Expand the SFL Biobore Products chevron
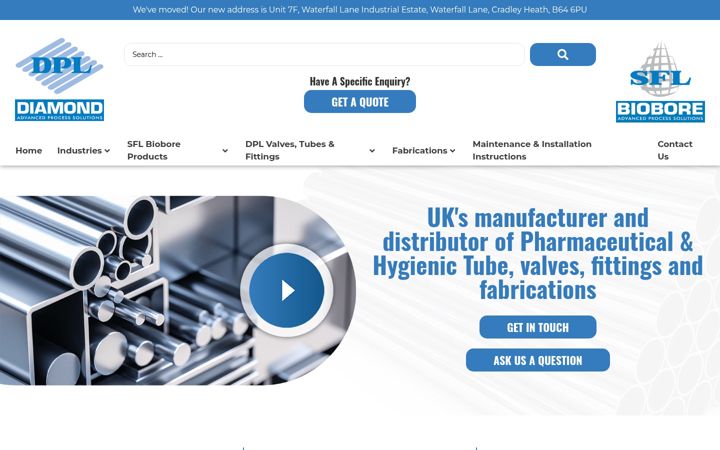This screenshot has width=720, height=450. point(225,151)
